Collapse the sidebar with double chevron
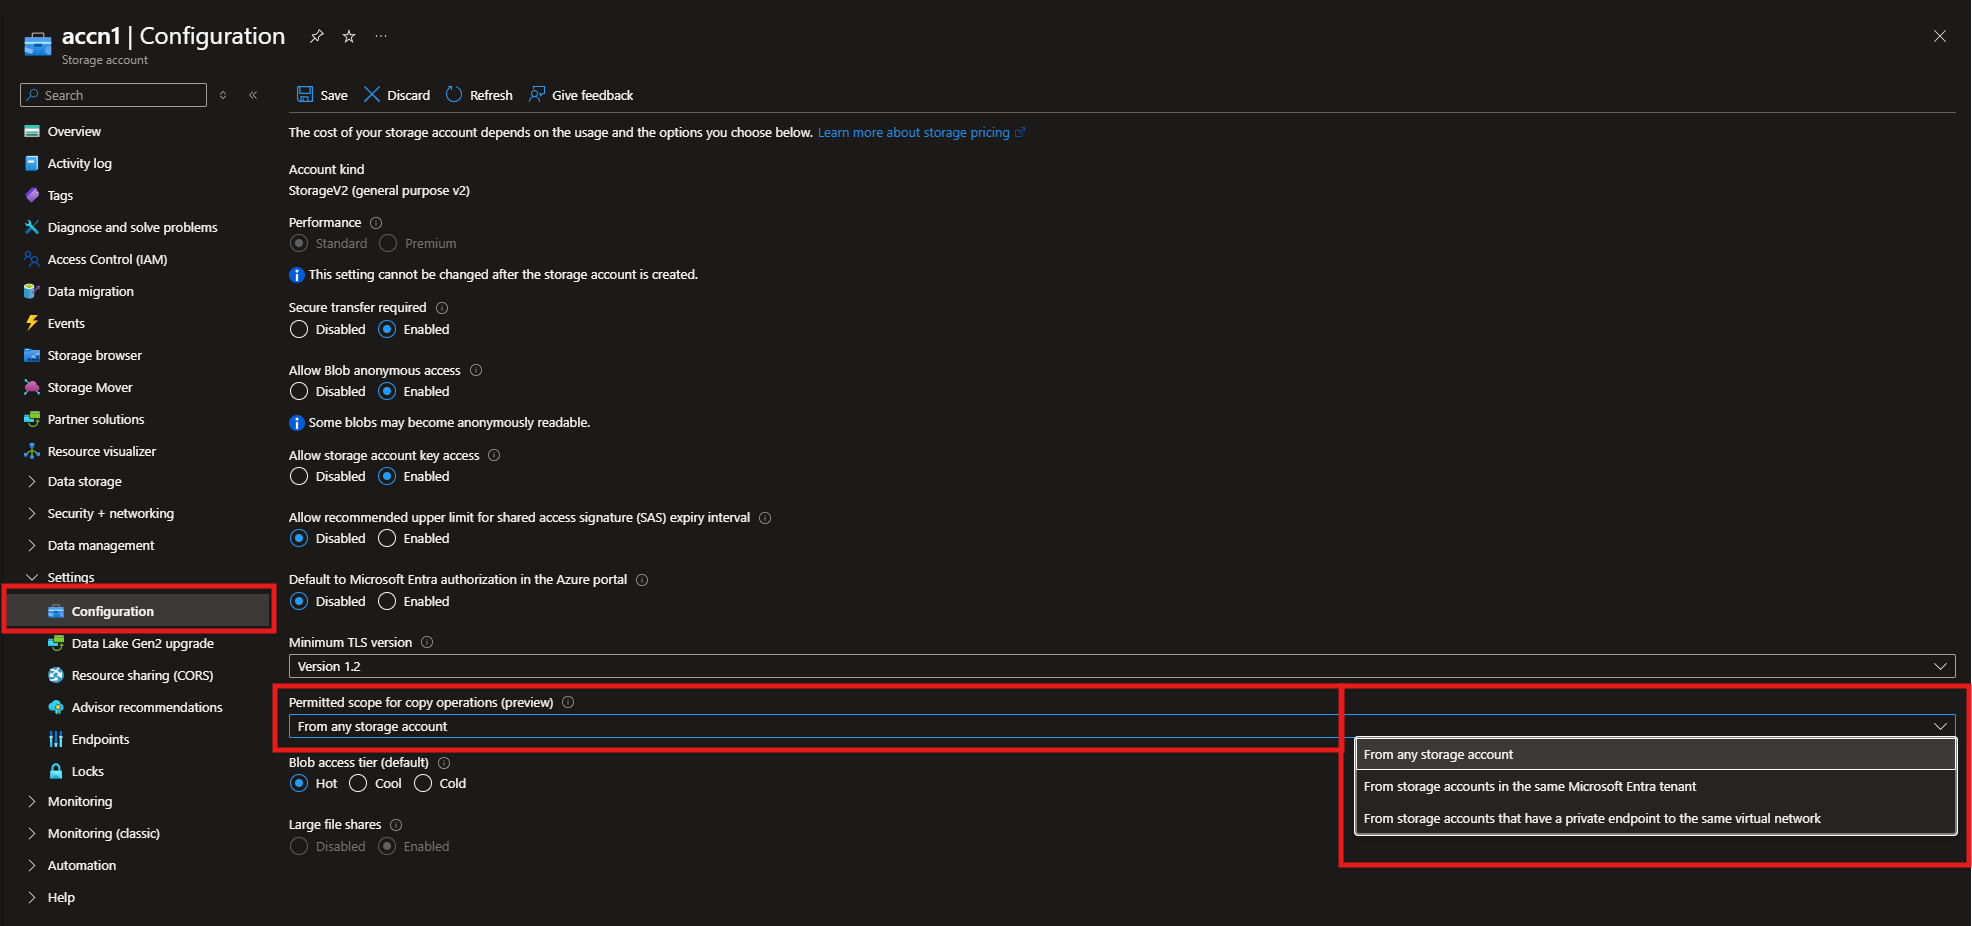The width and height of the screenshot is (1972, 926). (253, 95)
